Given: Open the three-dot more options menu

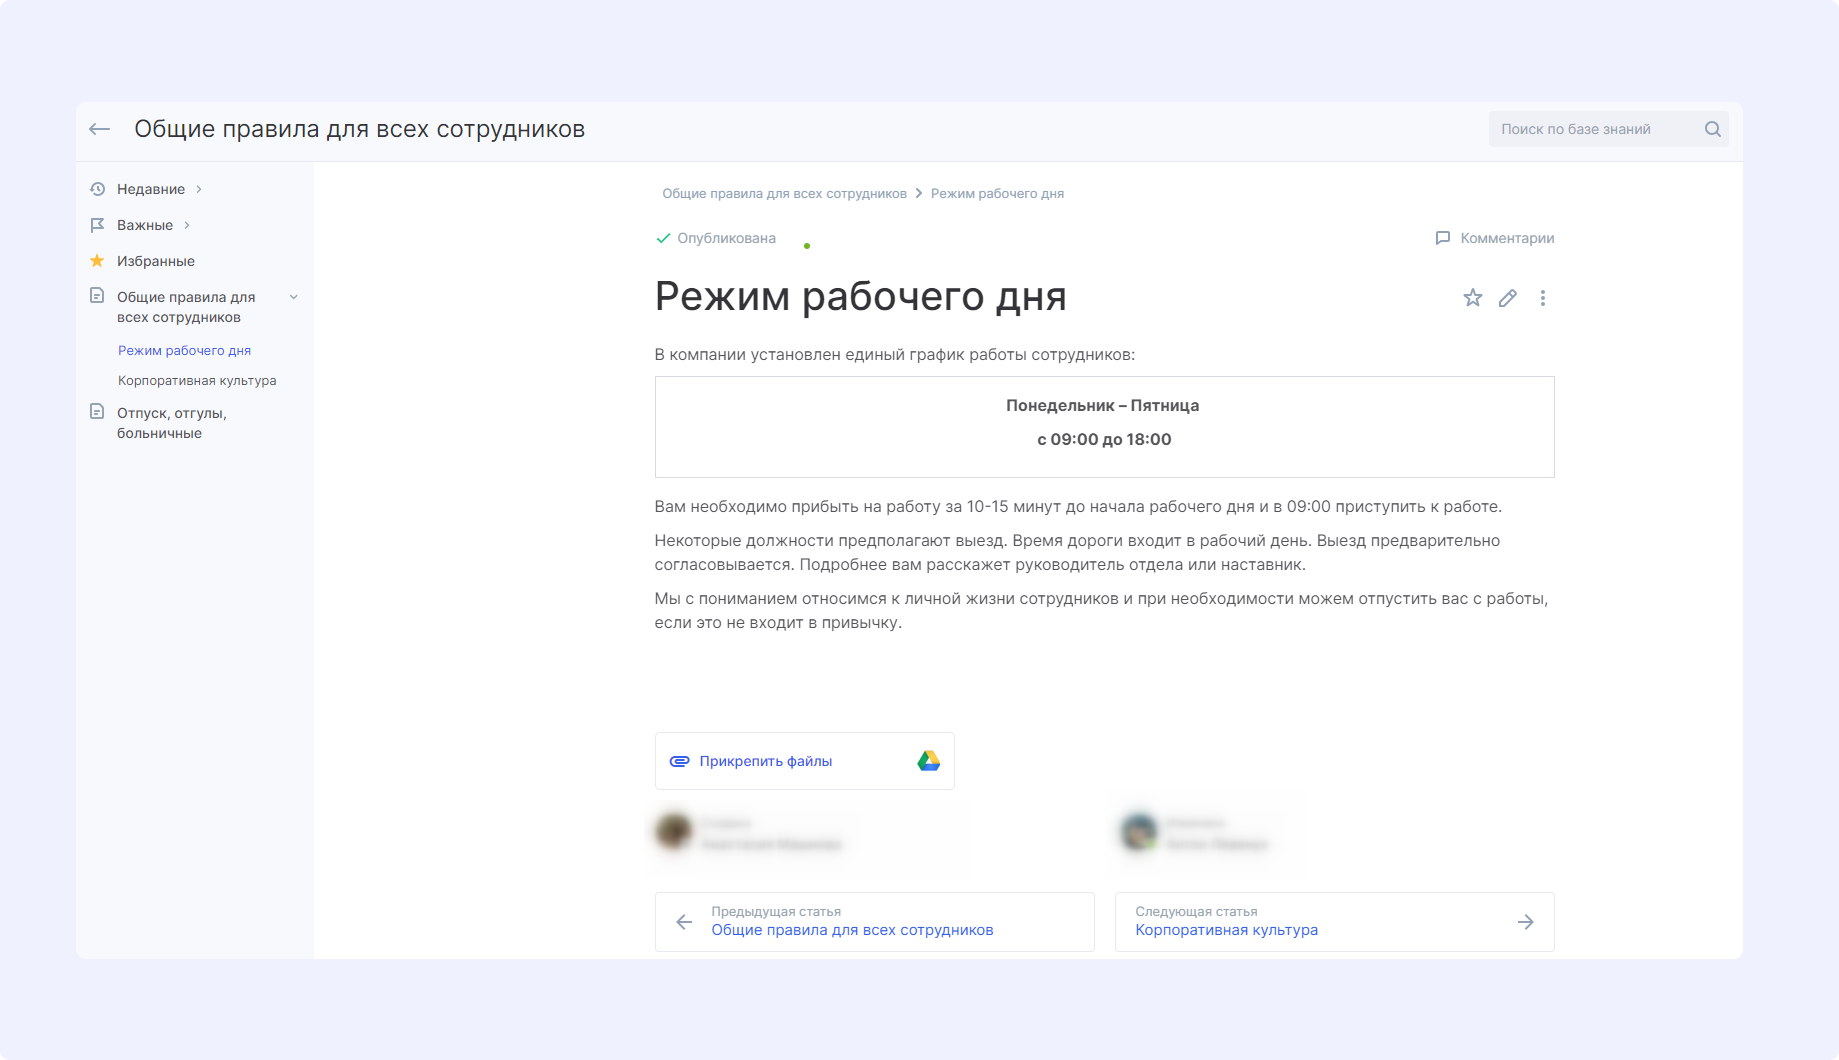Looking at the screenshot, I should coord(1543,298).
